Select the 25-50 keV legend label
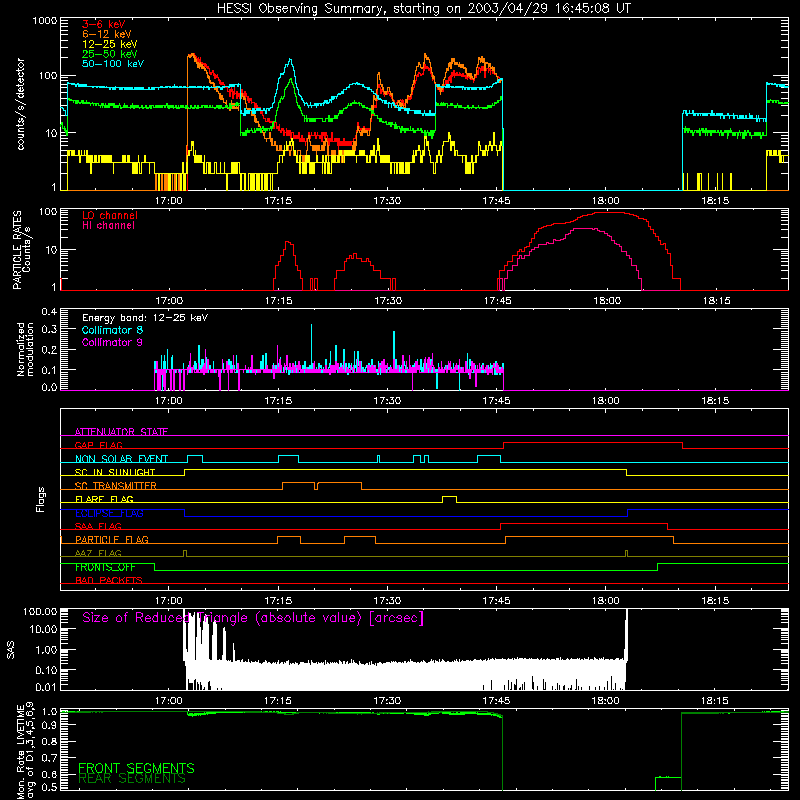 click(110, 54)
